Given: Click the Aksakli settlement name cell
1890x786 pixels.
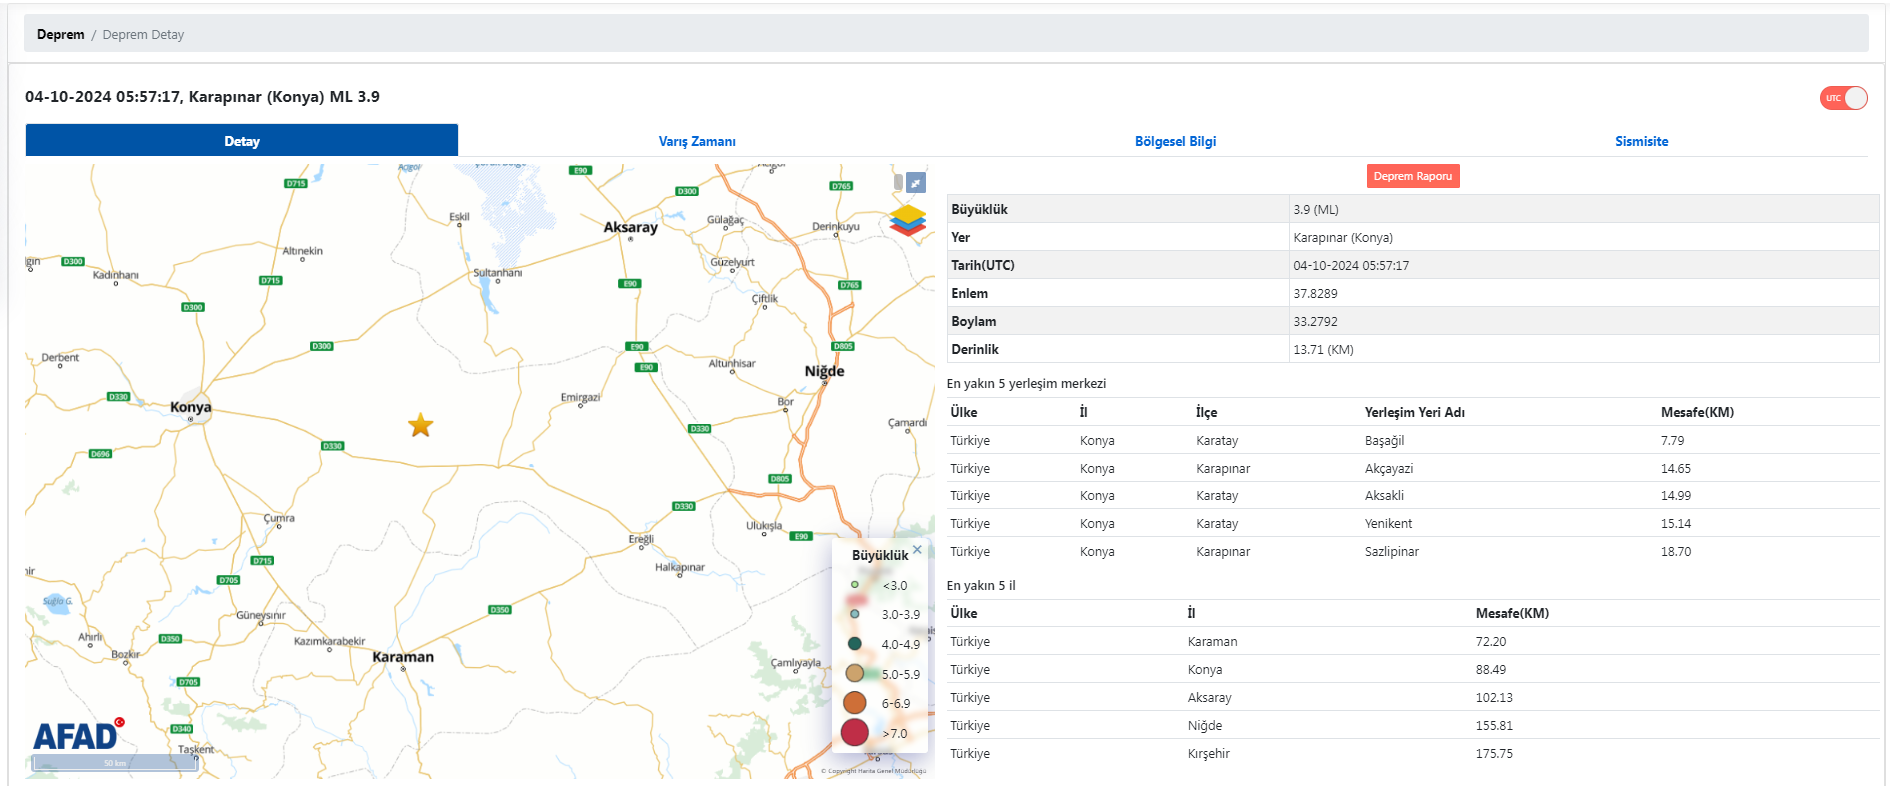Looking at the screenshot, I should coord(1384,495).
